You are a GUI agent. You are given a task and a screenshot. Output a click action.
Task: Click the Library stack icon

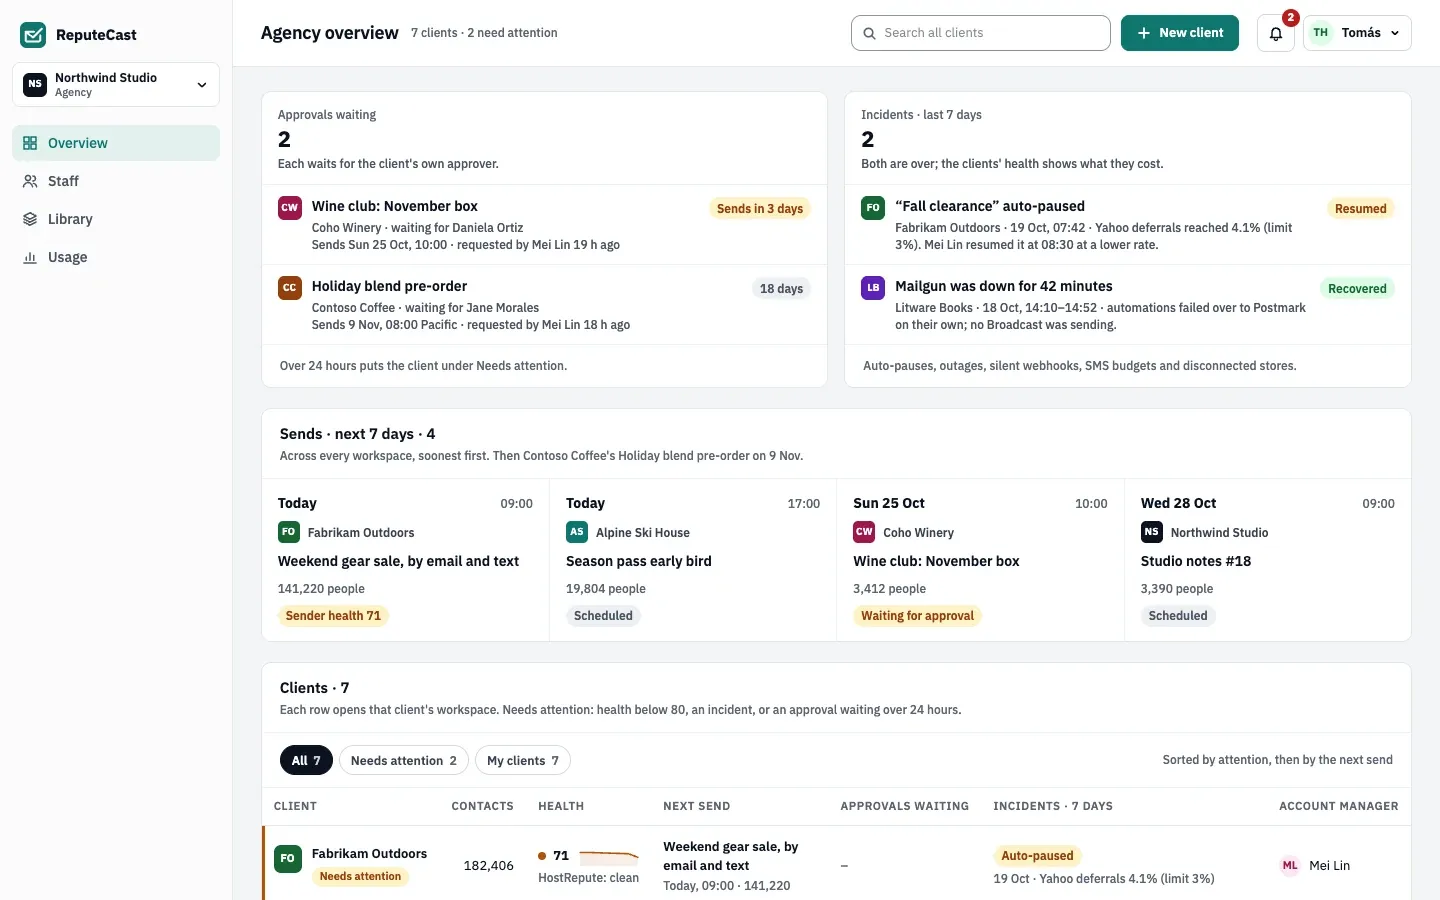[x=30, y=219]
